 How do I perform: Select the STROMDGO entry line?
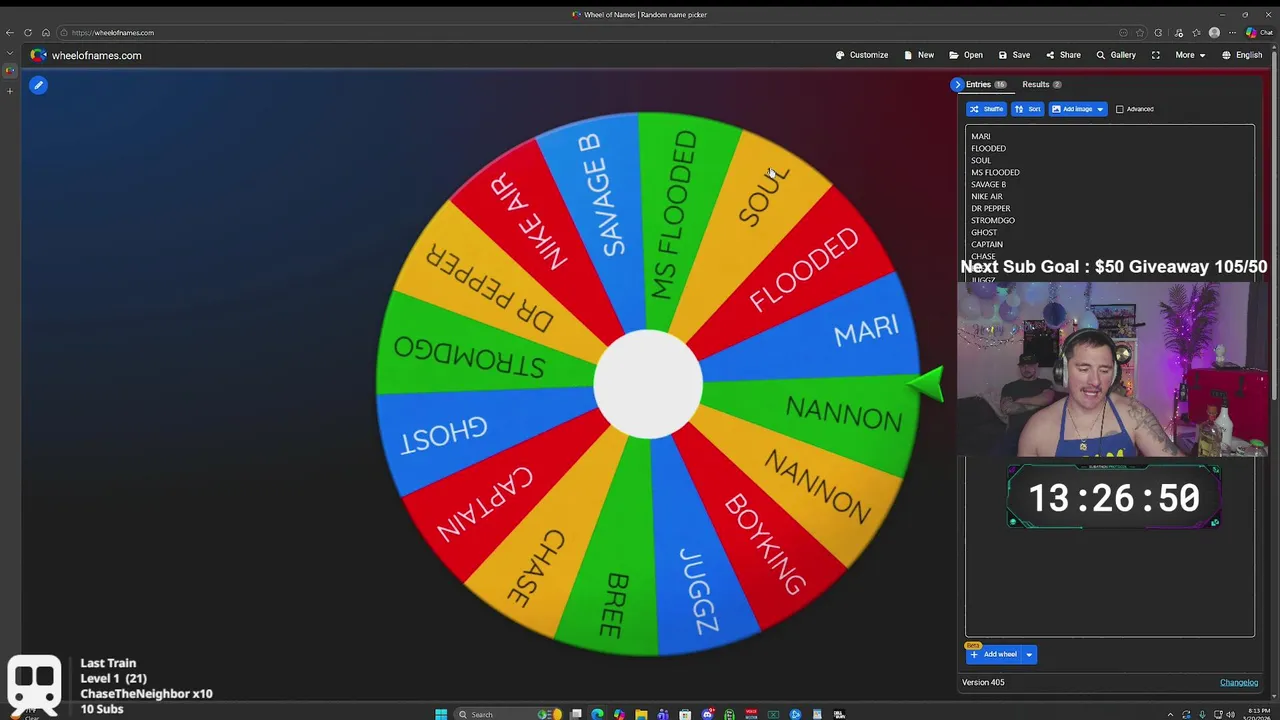(x=993, y=221)
